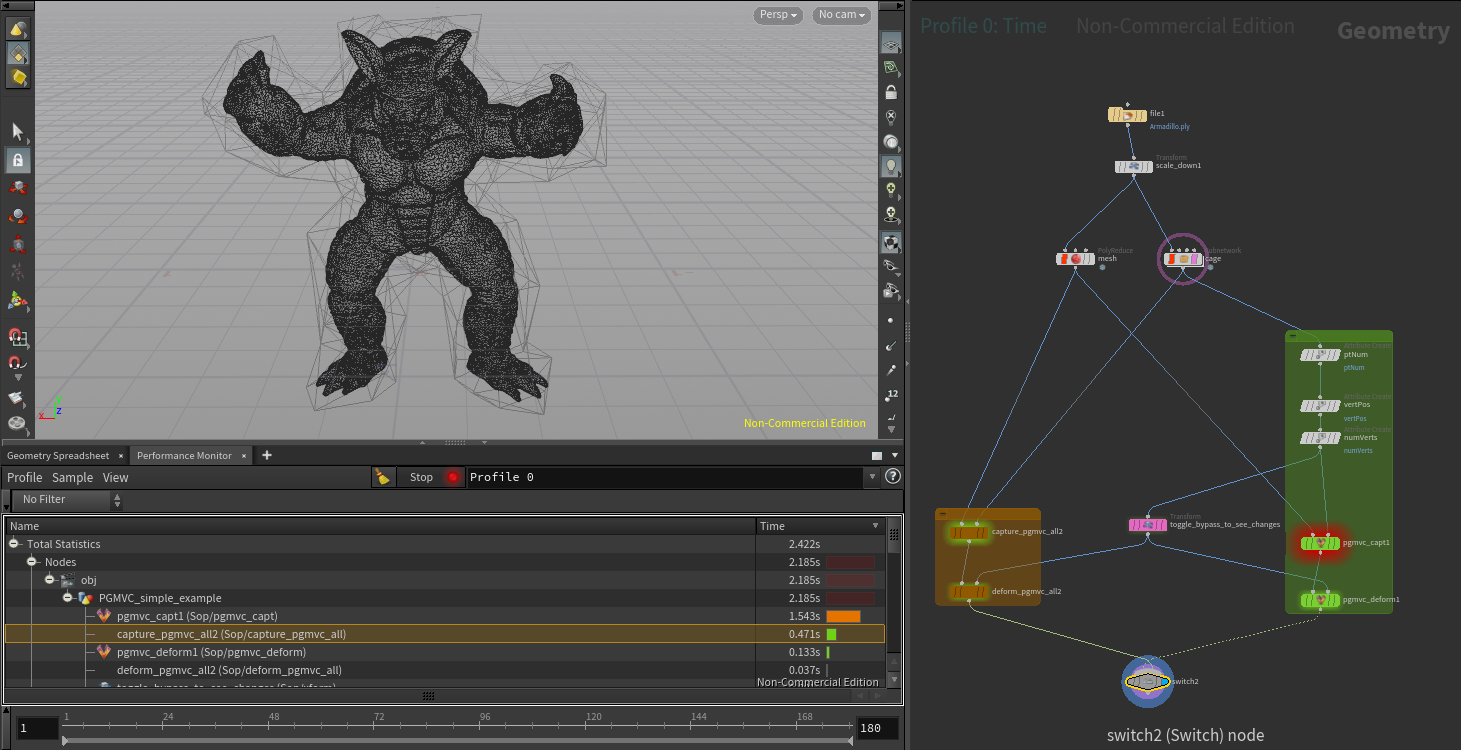Click the range slider bar below the timeline

pyautogui.click(x=456, y=741)
